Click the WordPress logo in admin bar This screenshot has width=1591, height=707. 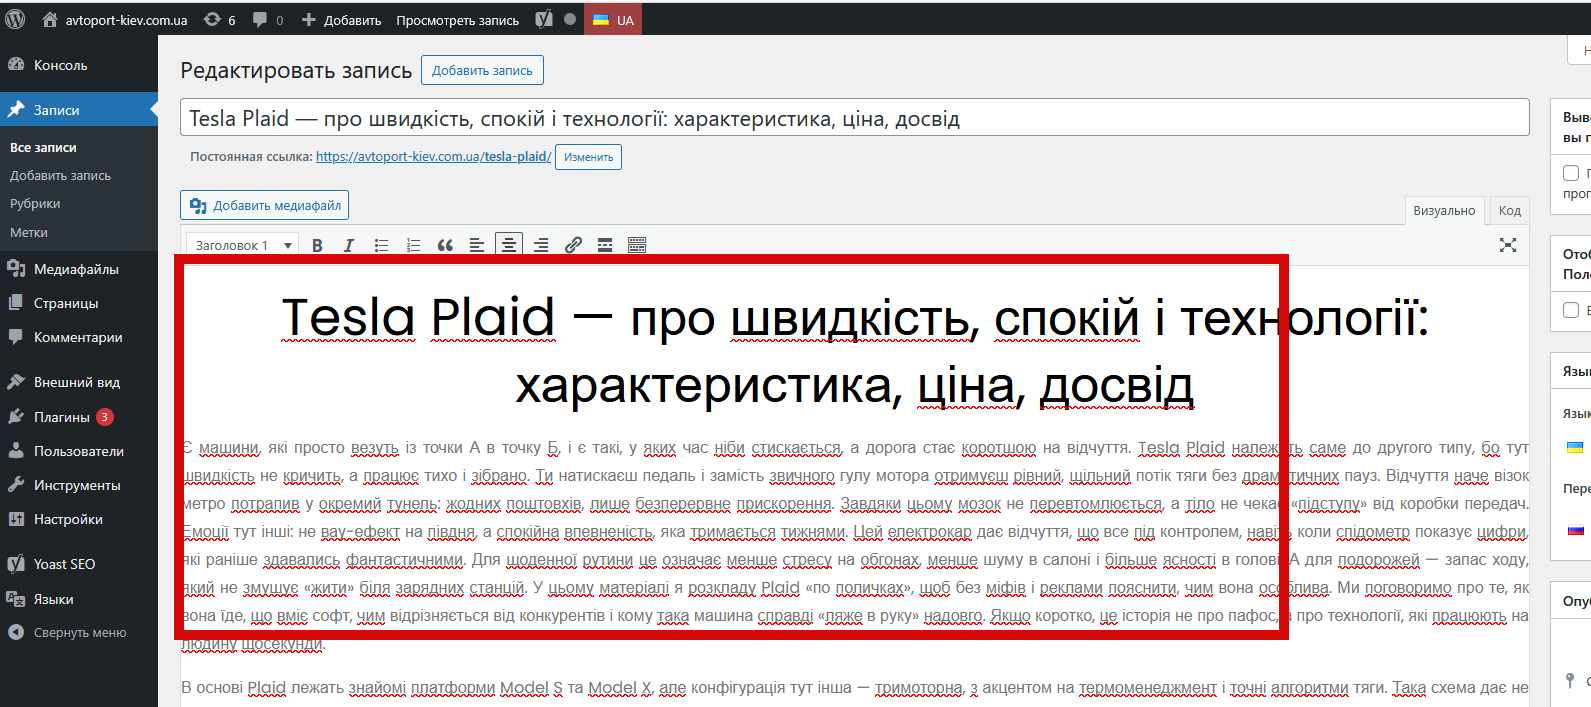(x=15, y=19)
